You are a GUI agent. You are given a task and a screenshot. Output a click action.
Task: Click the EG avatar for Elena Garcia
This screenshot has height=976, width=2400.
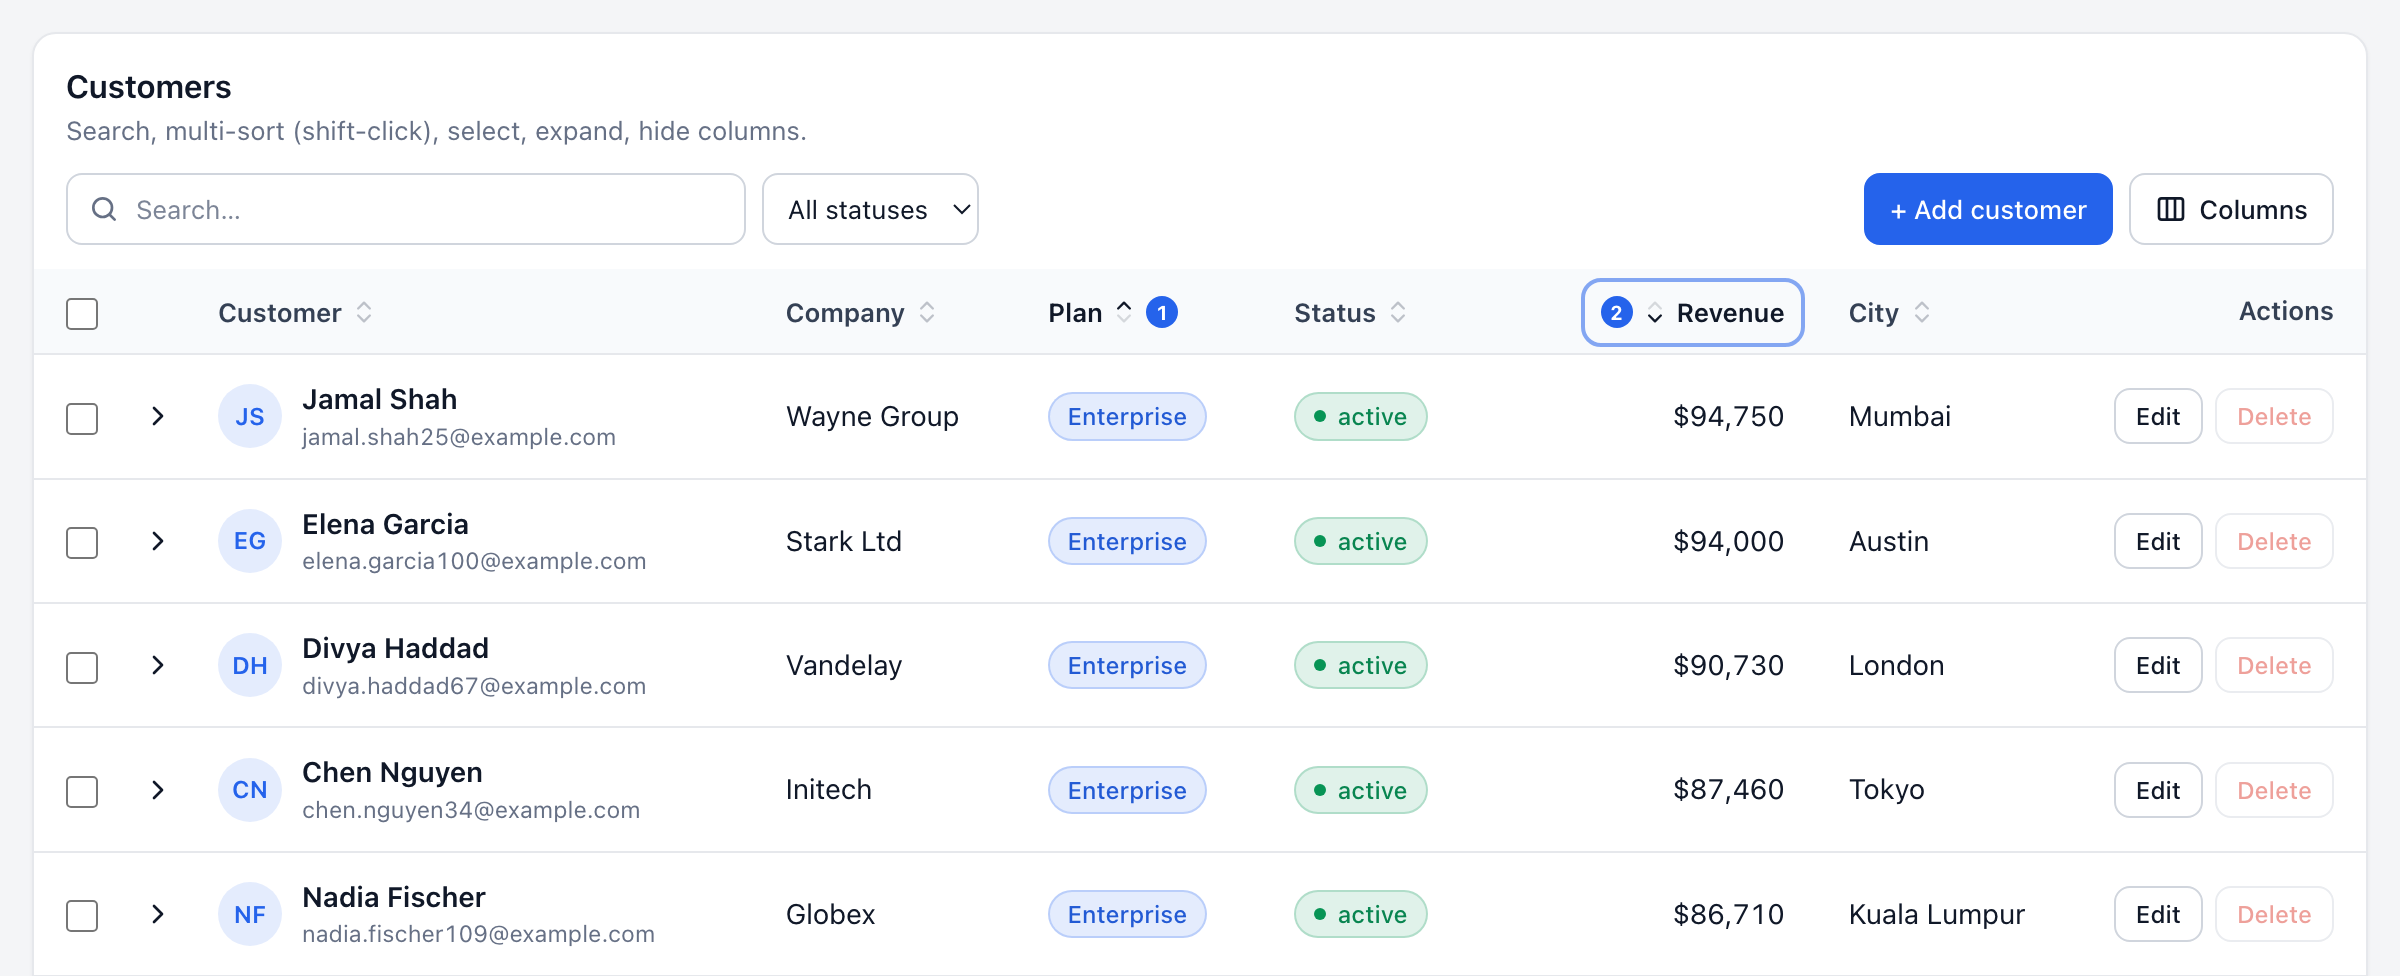click(x=250, y=541)
